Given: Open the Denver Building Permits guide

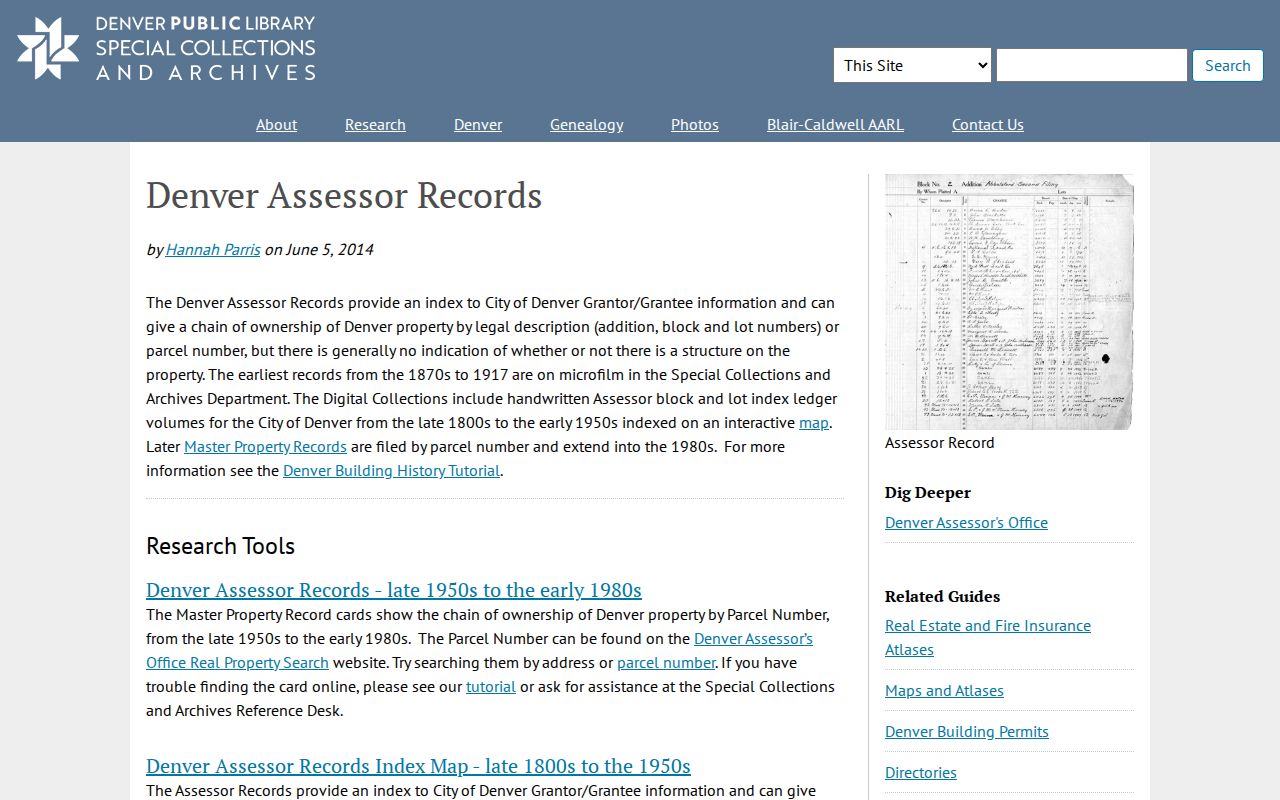Looking at the screenshot, I should point(967,731).
